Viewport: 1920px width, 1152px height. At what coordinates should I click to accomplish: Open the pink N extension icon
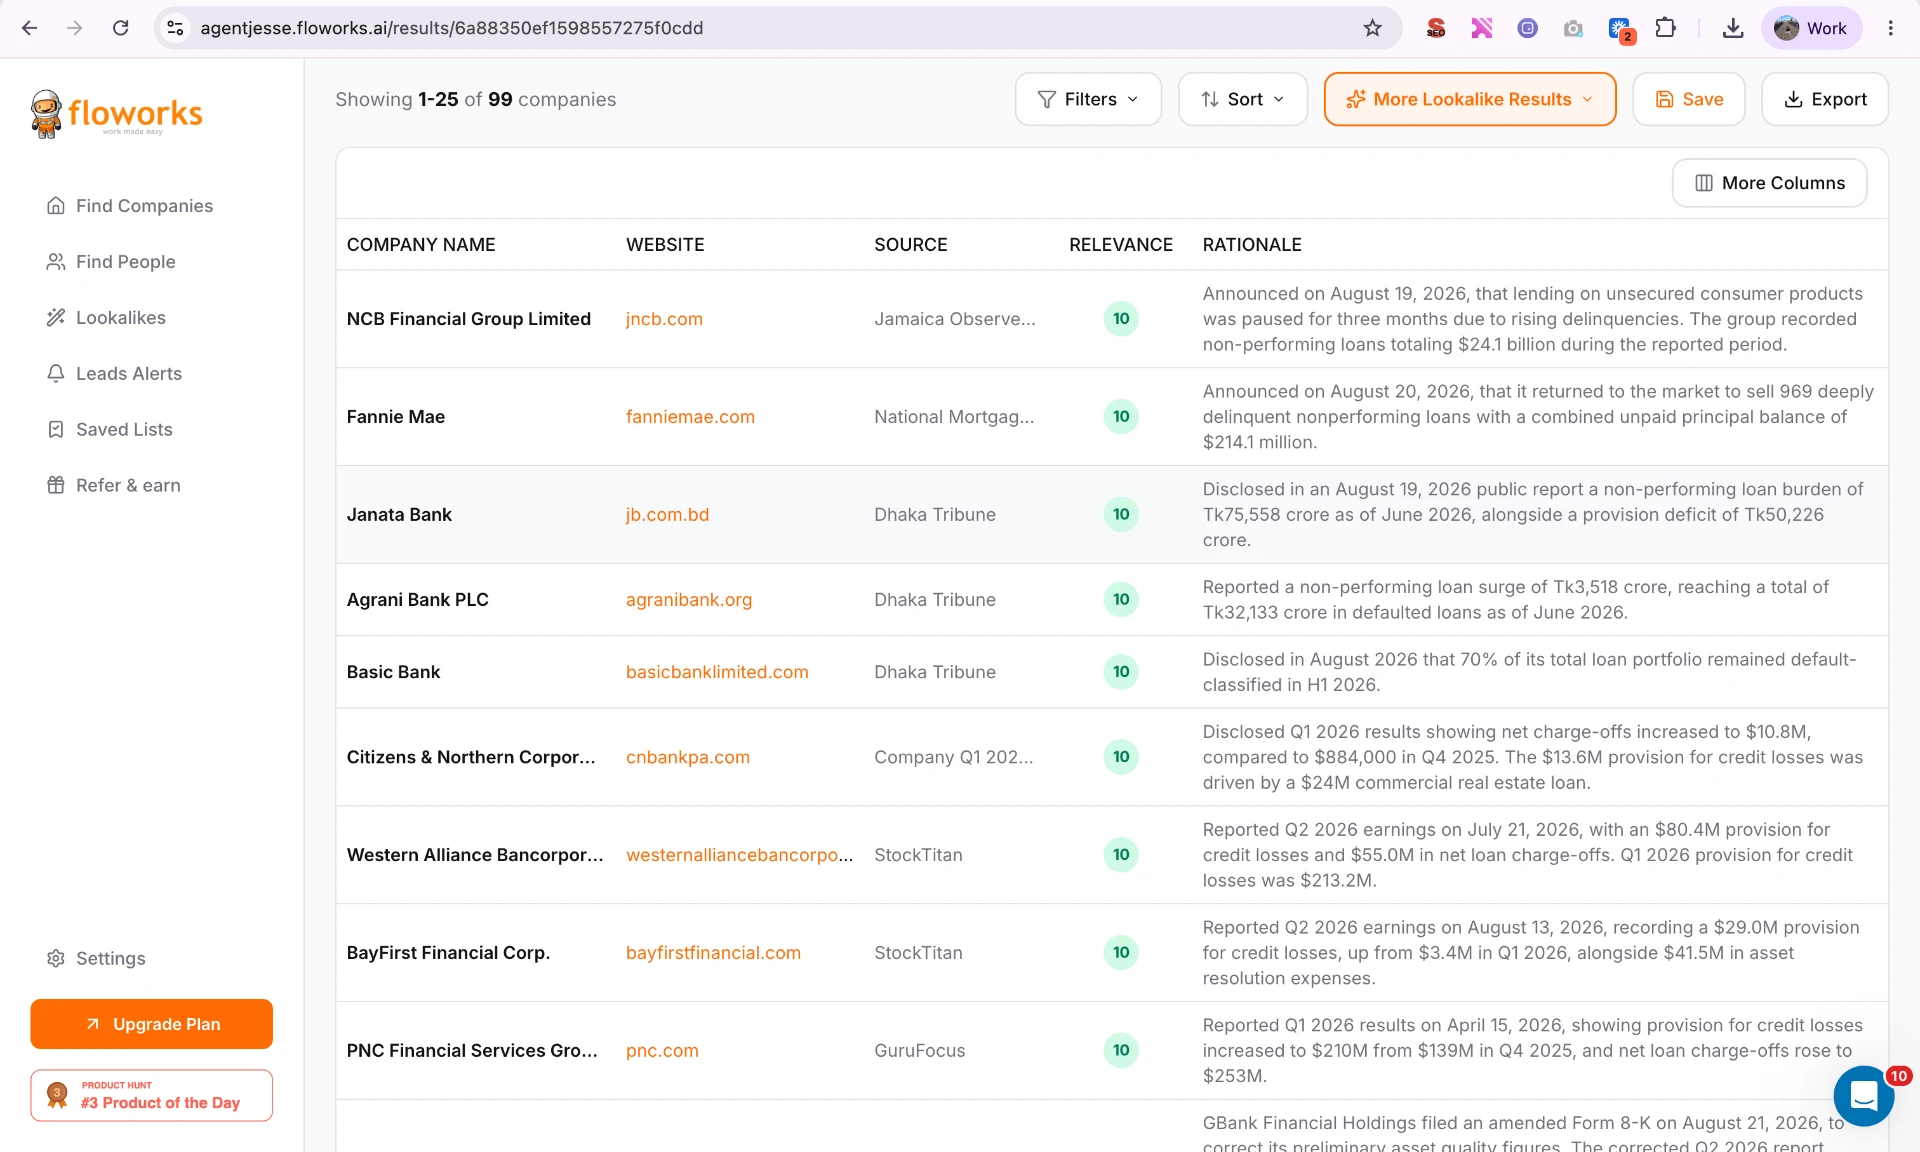1482,28
